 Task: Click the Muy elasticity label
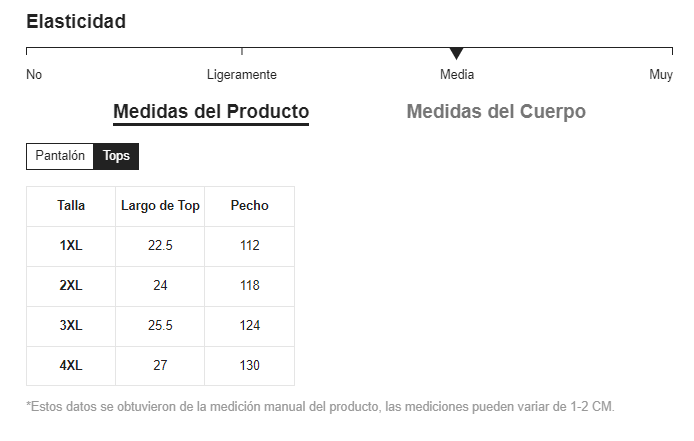click(x=661, y=75)
